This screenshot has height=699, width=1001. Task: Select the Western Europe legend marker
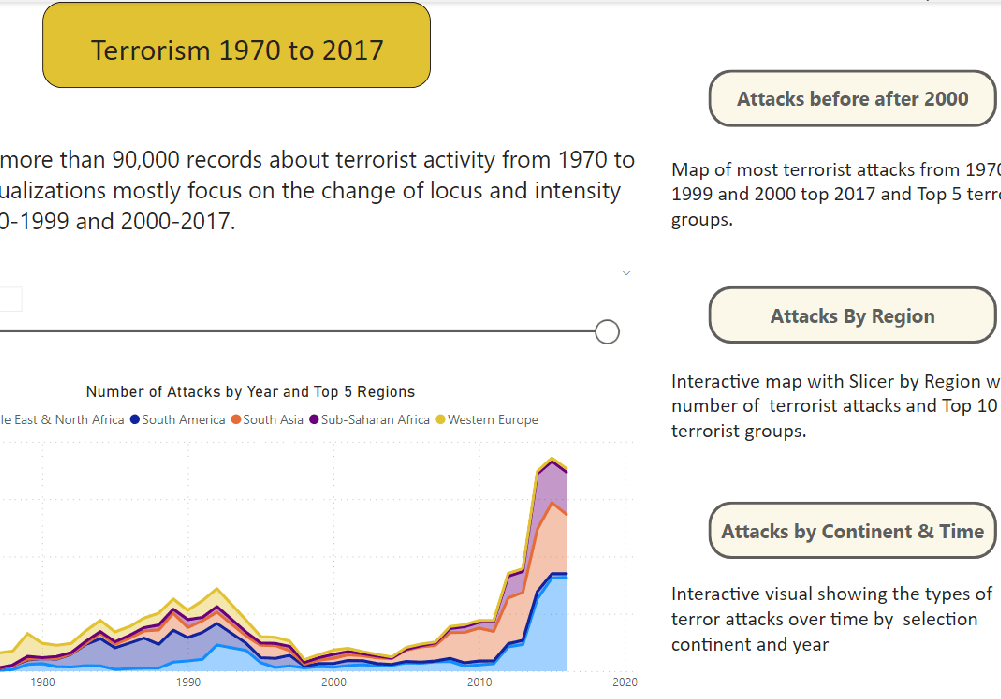tap(440, 419)
